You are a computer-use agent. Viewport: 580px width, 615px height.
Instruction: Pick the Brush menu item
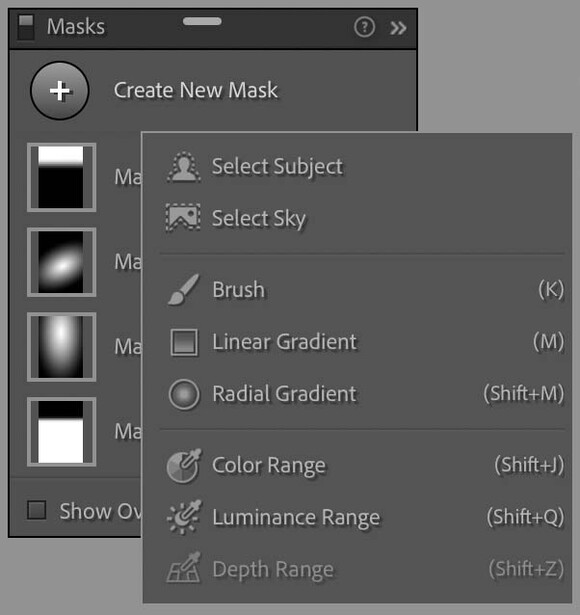[x=357, y=290]
